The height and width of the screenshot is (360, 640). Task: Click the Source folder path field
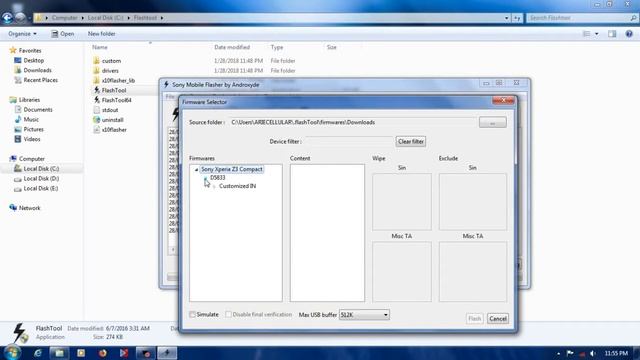(352, 122)
